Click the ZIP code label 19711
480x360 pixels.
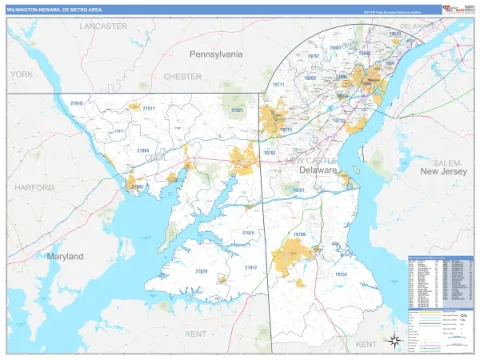(x=278, y=85)
